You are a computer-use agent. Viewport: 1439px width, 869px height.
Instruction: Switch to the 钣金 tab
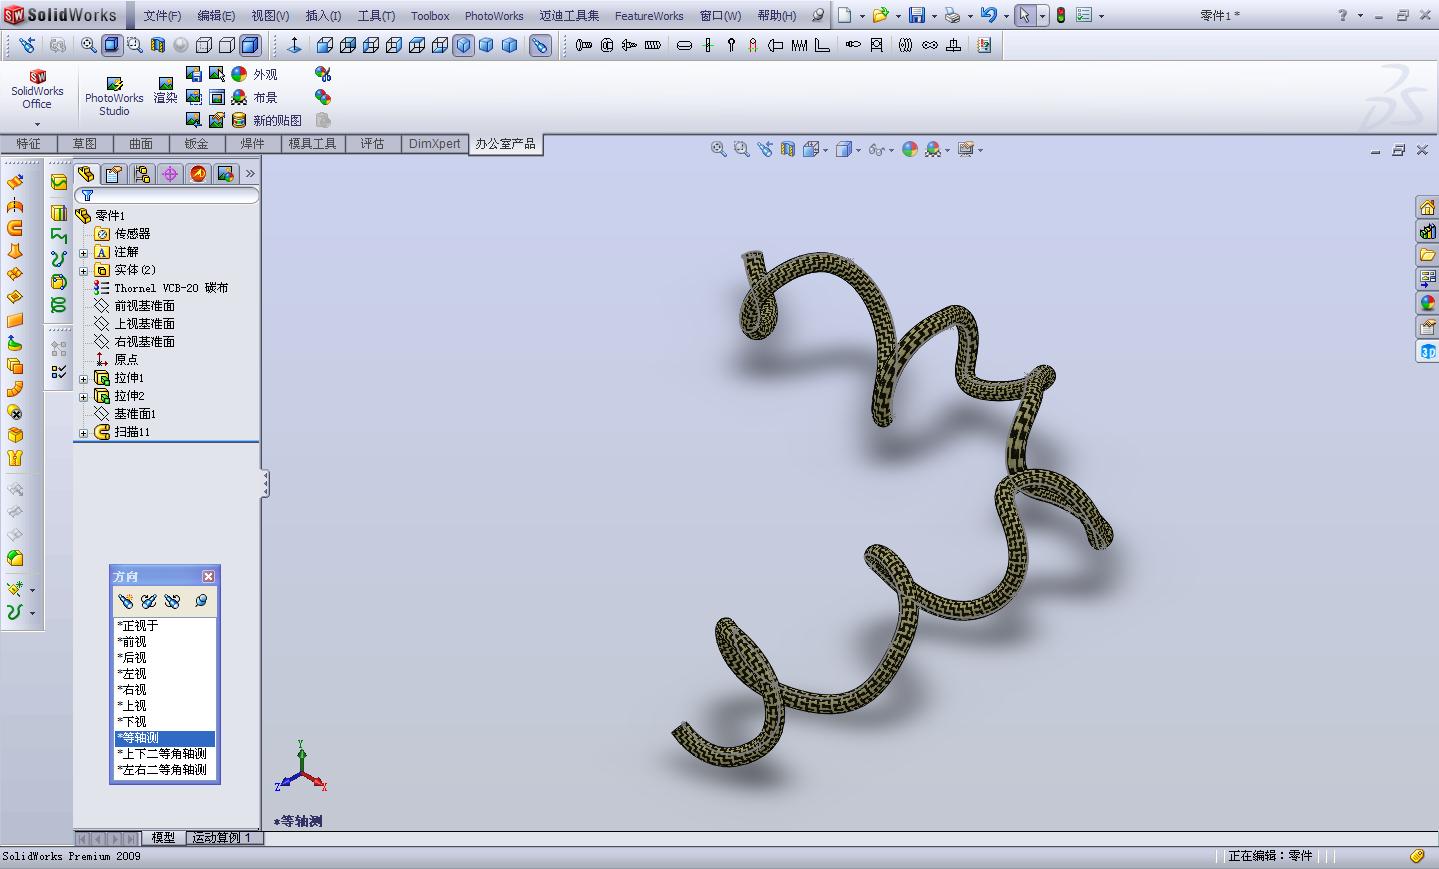point(197,144)
